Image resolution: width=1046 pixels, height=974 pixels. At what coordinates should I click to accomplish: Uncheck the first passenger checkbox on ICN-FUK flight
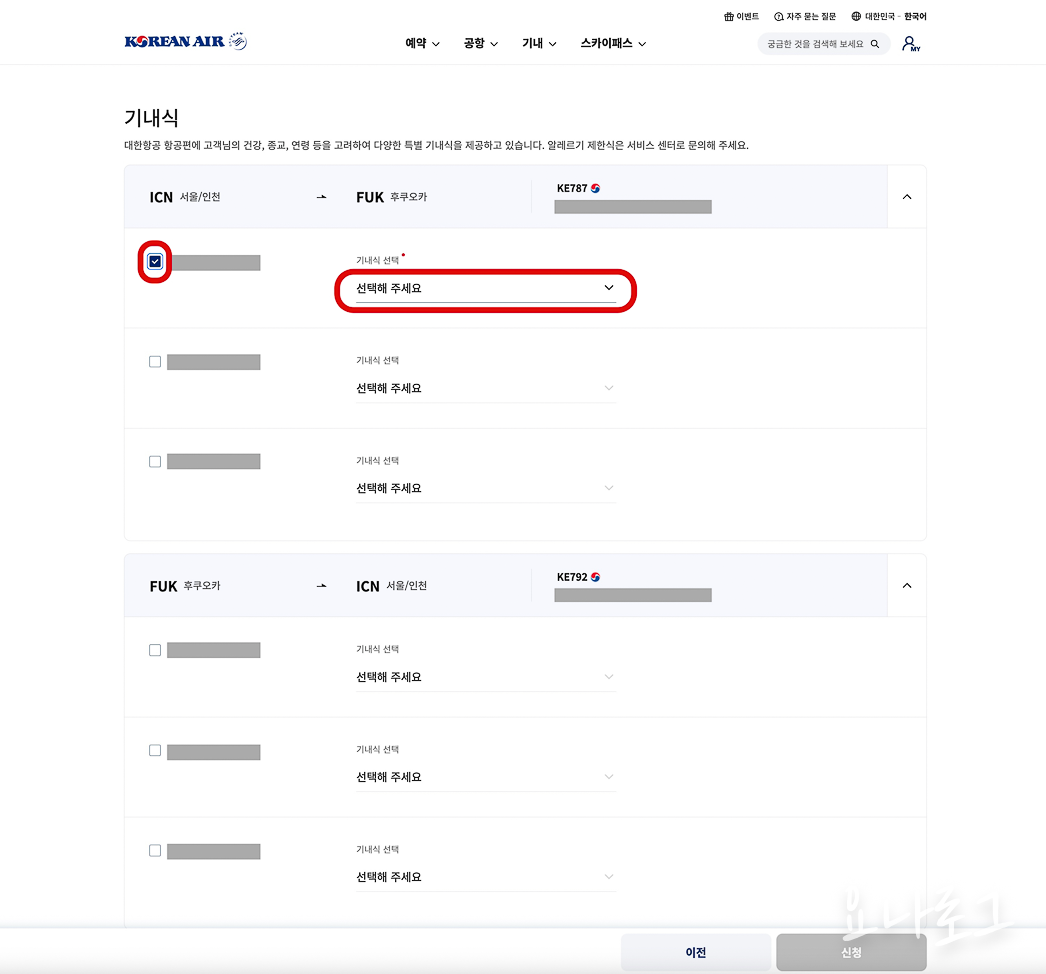click(x=155, y=262)
